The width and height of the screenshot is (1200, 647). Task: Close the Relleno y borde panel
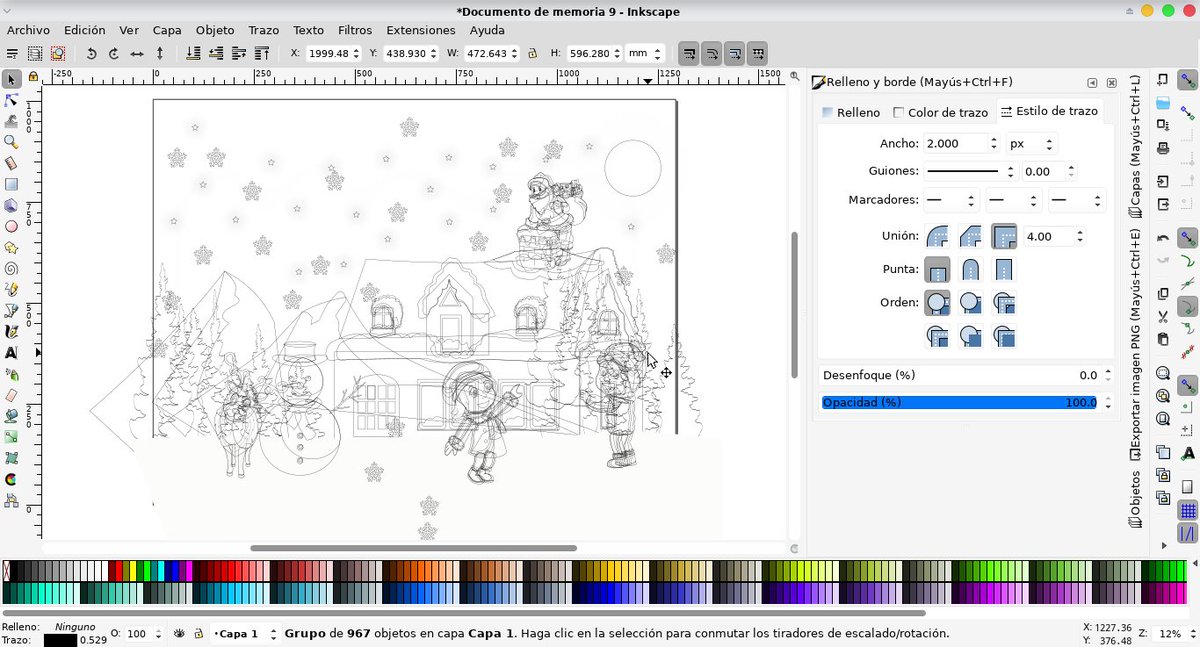click(x=1110, y=83)
